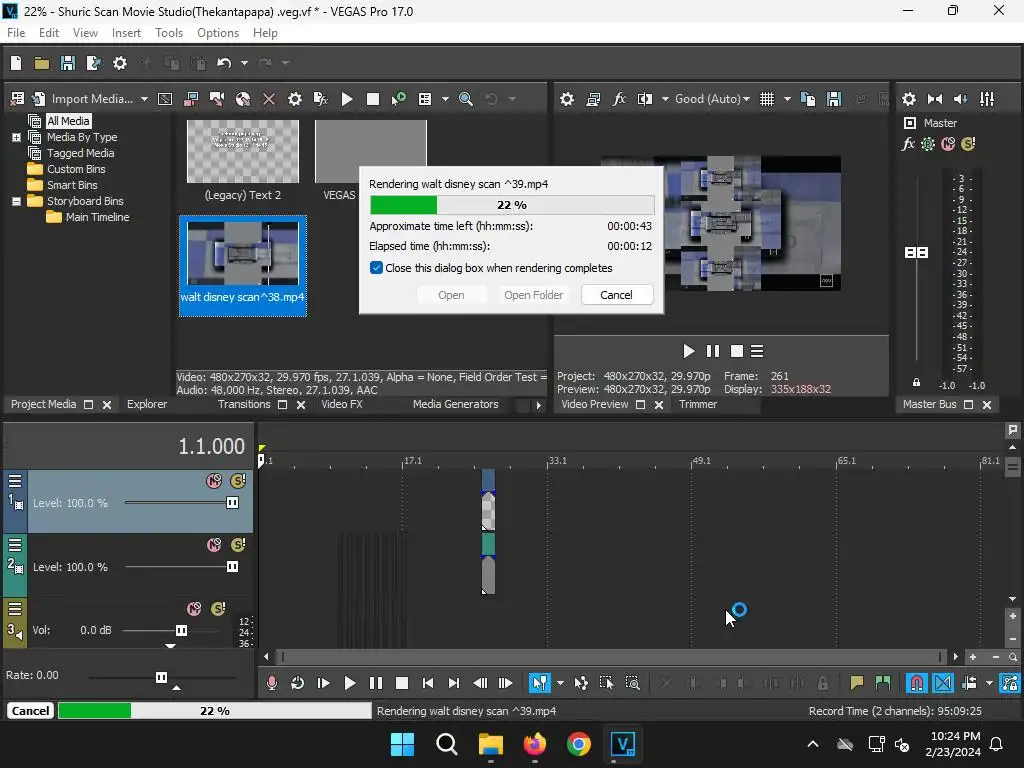This screenshot has width=1024, height=768.
Task: Switch to the Media Generators tab
Action: 455,404
